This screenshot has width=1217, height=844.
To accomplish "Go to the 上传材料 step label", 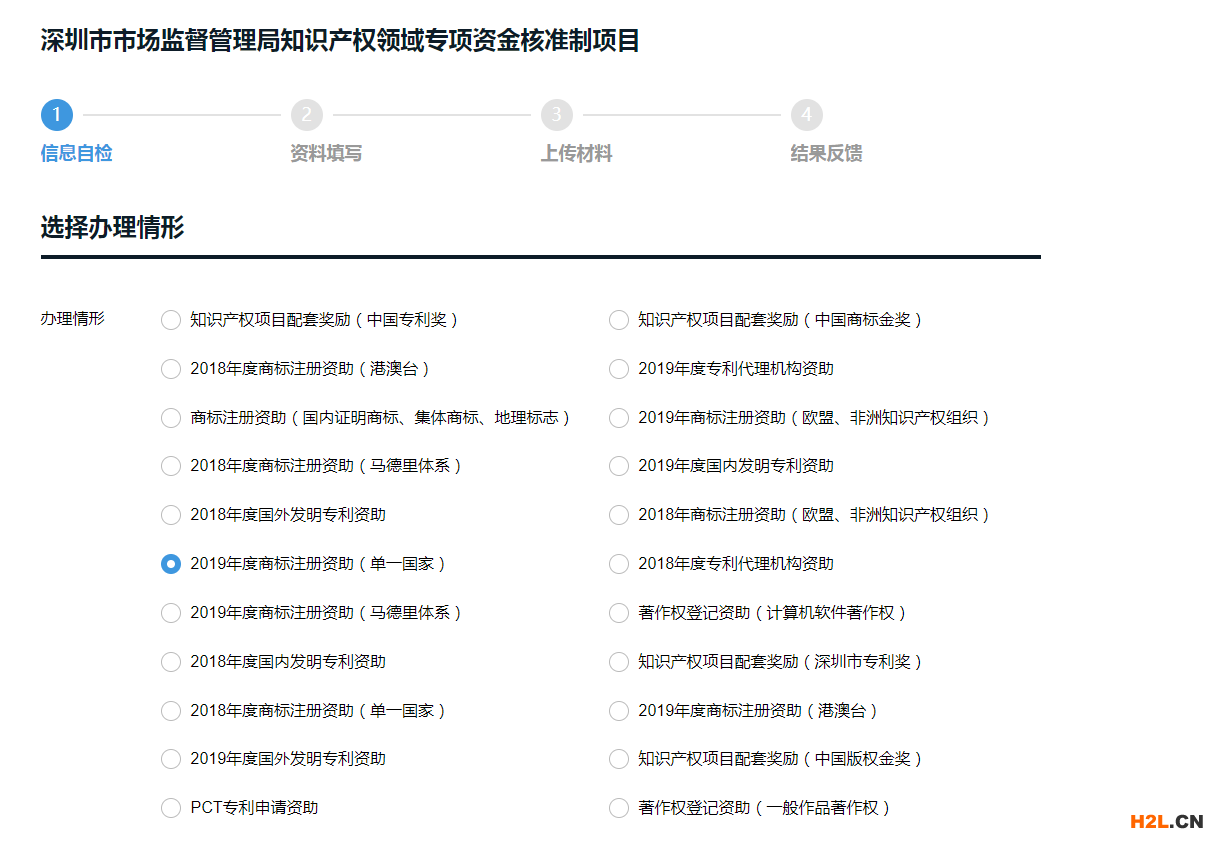I will (x=576, y=154).
